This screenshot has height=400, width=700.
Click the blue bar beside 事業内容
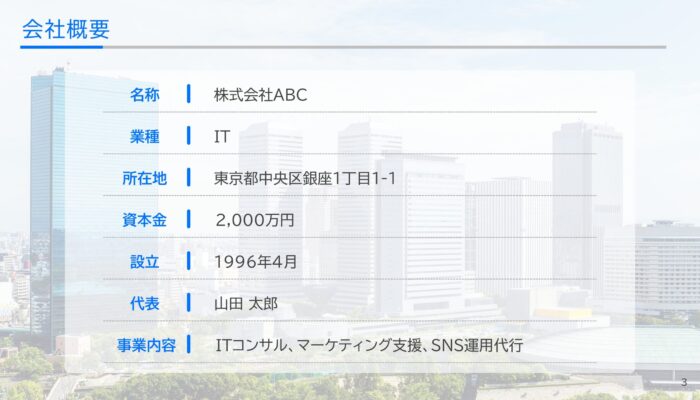[188, 345]
